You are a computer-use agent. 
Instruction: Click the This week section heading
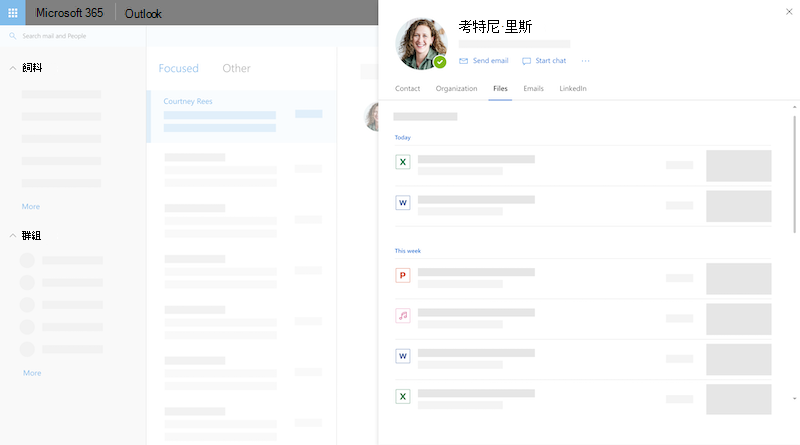(x=408, y=251)
